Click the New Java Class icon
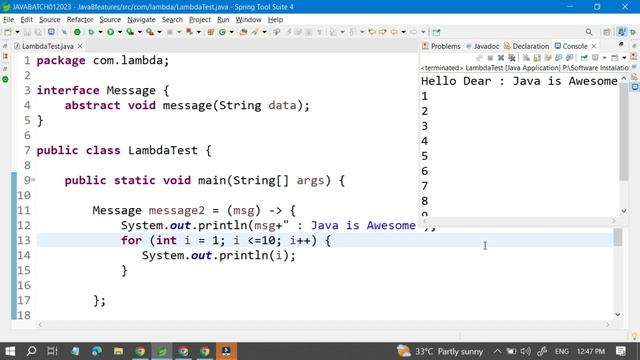 pos(222,32)
